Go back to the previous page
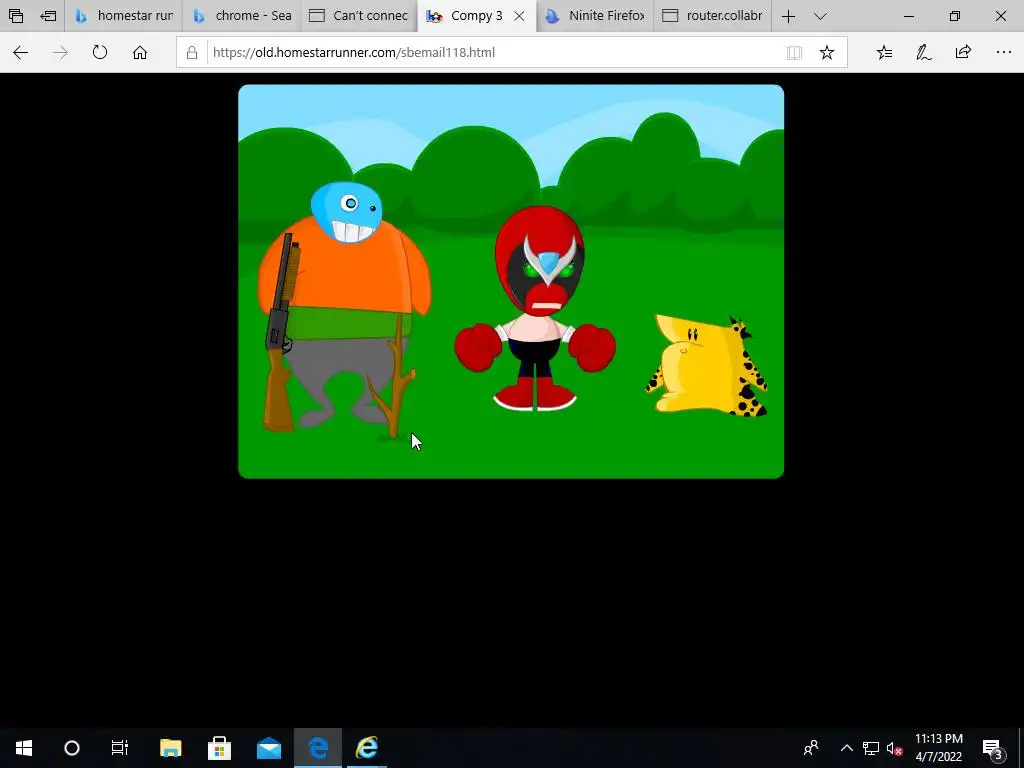 (20, 52)
